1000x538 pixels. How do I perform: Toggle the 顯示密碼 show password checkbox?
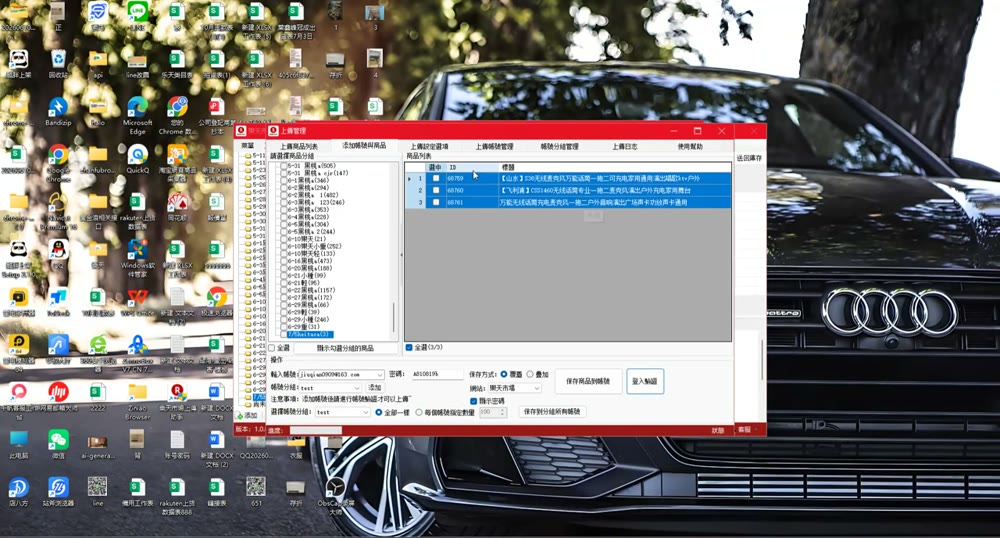click(x=473, y=401)
